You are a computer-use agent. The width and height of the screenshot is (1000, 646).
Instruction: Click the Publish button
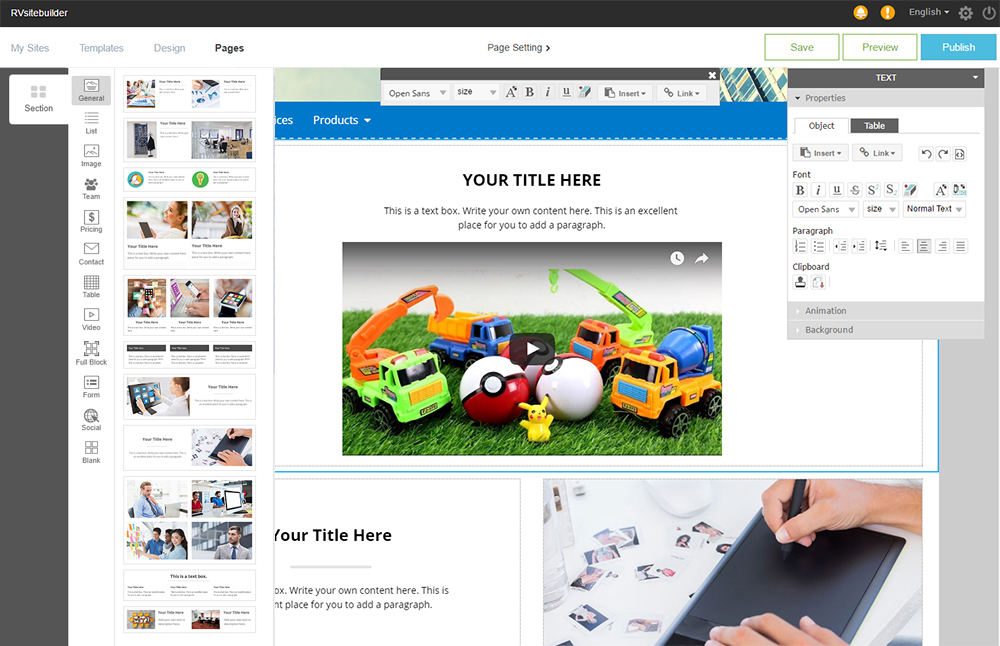tap(958, 47)
